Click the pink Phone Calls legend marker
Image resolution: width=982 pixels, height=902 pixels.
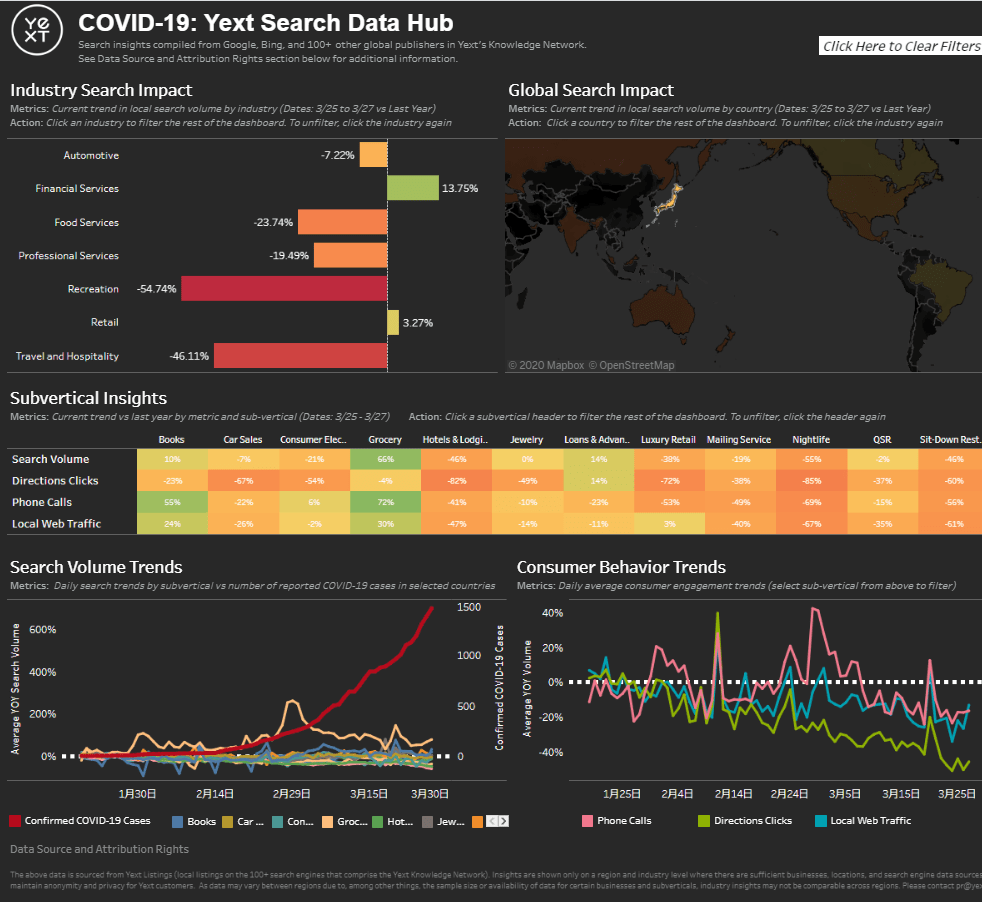587,821
